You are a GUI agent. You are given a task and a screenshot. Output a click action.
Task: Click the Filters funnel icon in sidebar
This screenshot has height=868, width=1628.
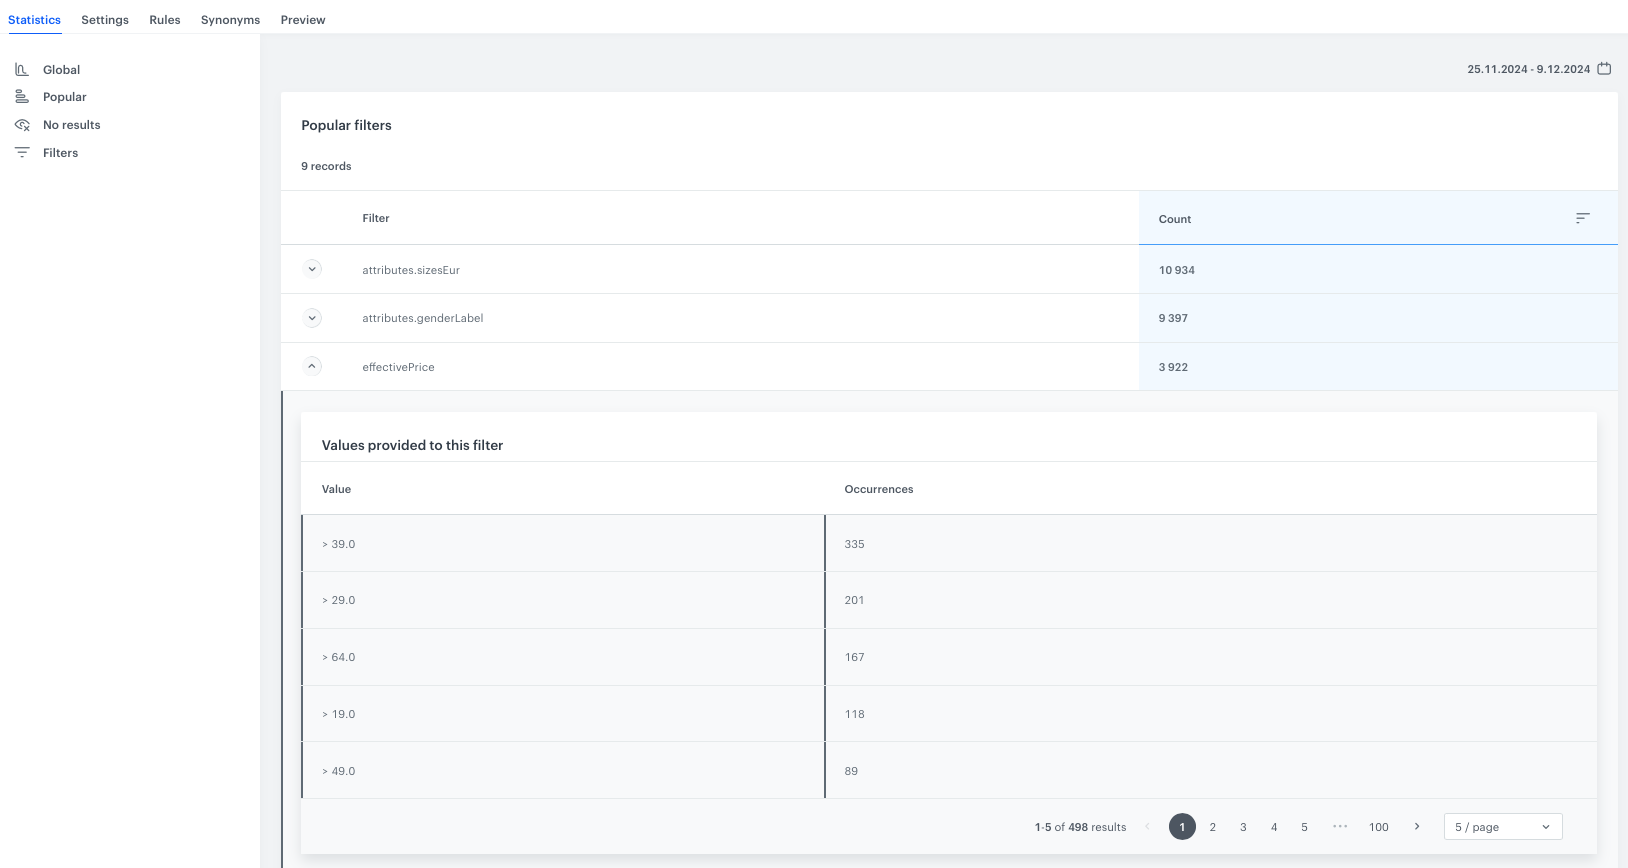pyautogui.click(x=22, y=153)
